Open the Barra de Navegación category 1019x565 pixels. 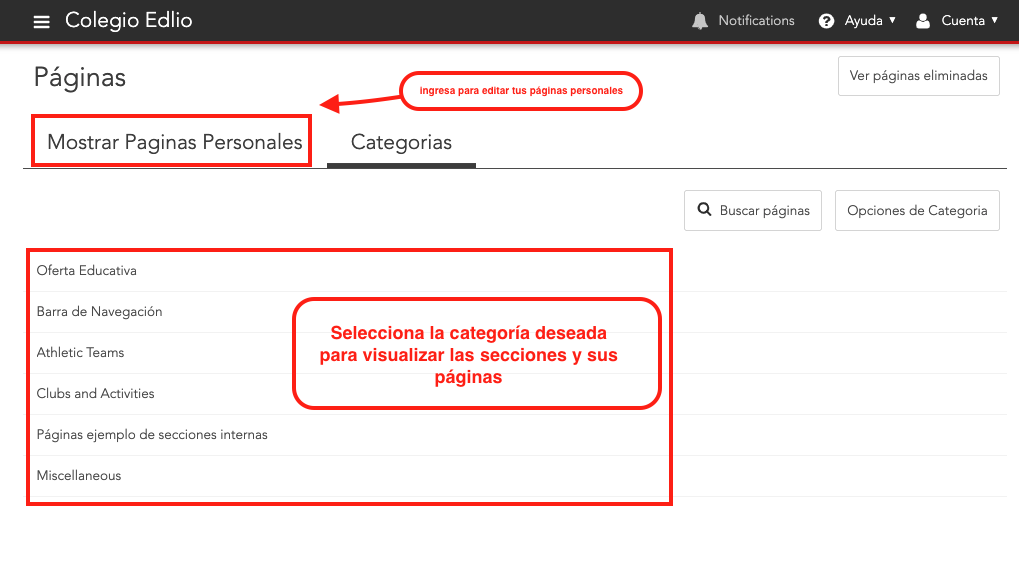pyautogui.click(x=99, y=312)
